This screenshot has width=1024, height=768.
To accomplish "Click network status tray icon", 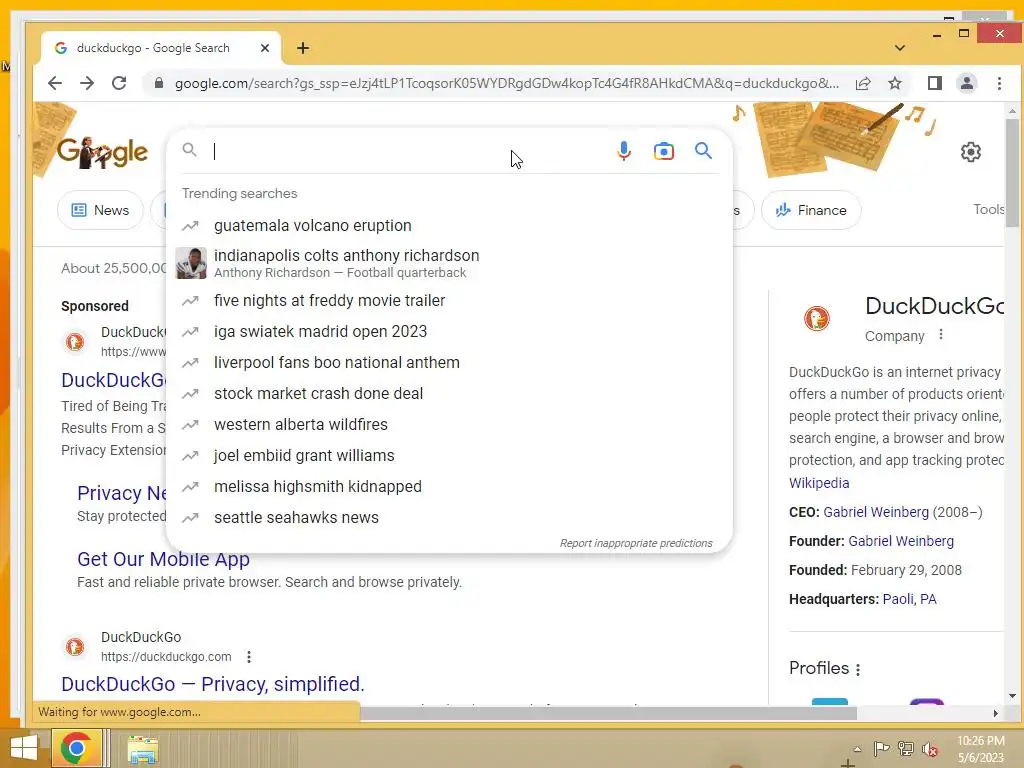I will [905, 748].
